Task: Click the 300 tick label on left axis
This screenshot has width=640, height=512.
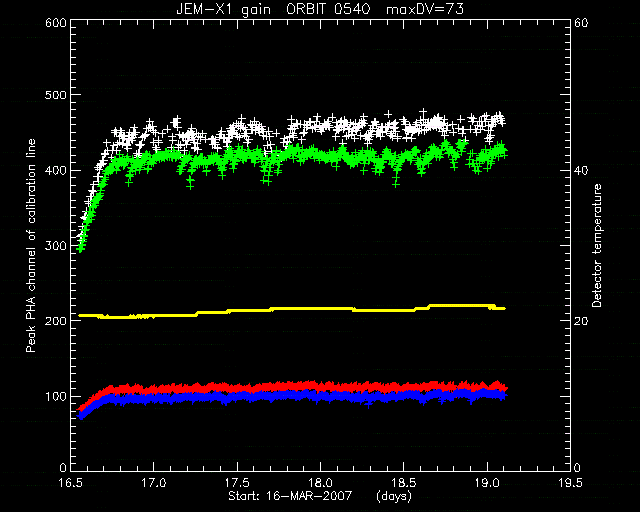Action: point(56,245)
